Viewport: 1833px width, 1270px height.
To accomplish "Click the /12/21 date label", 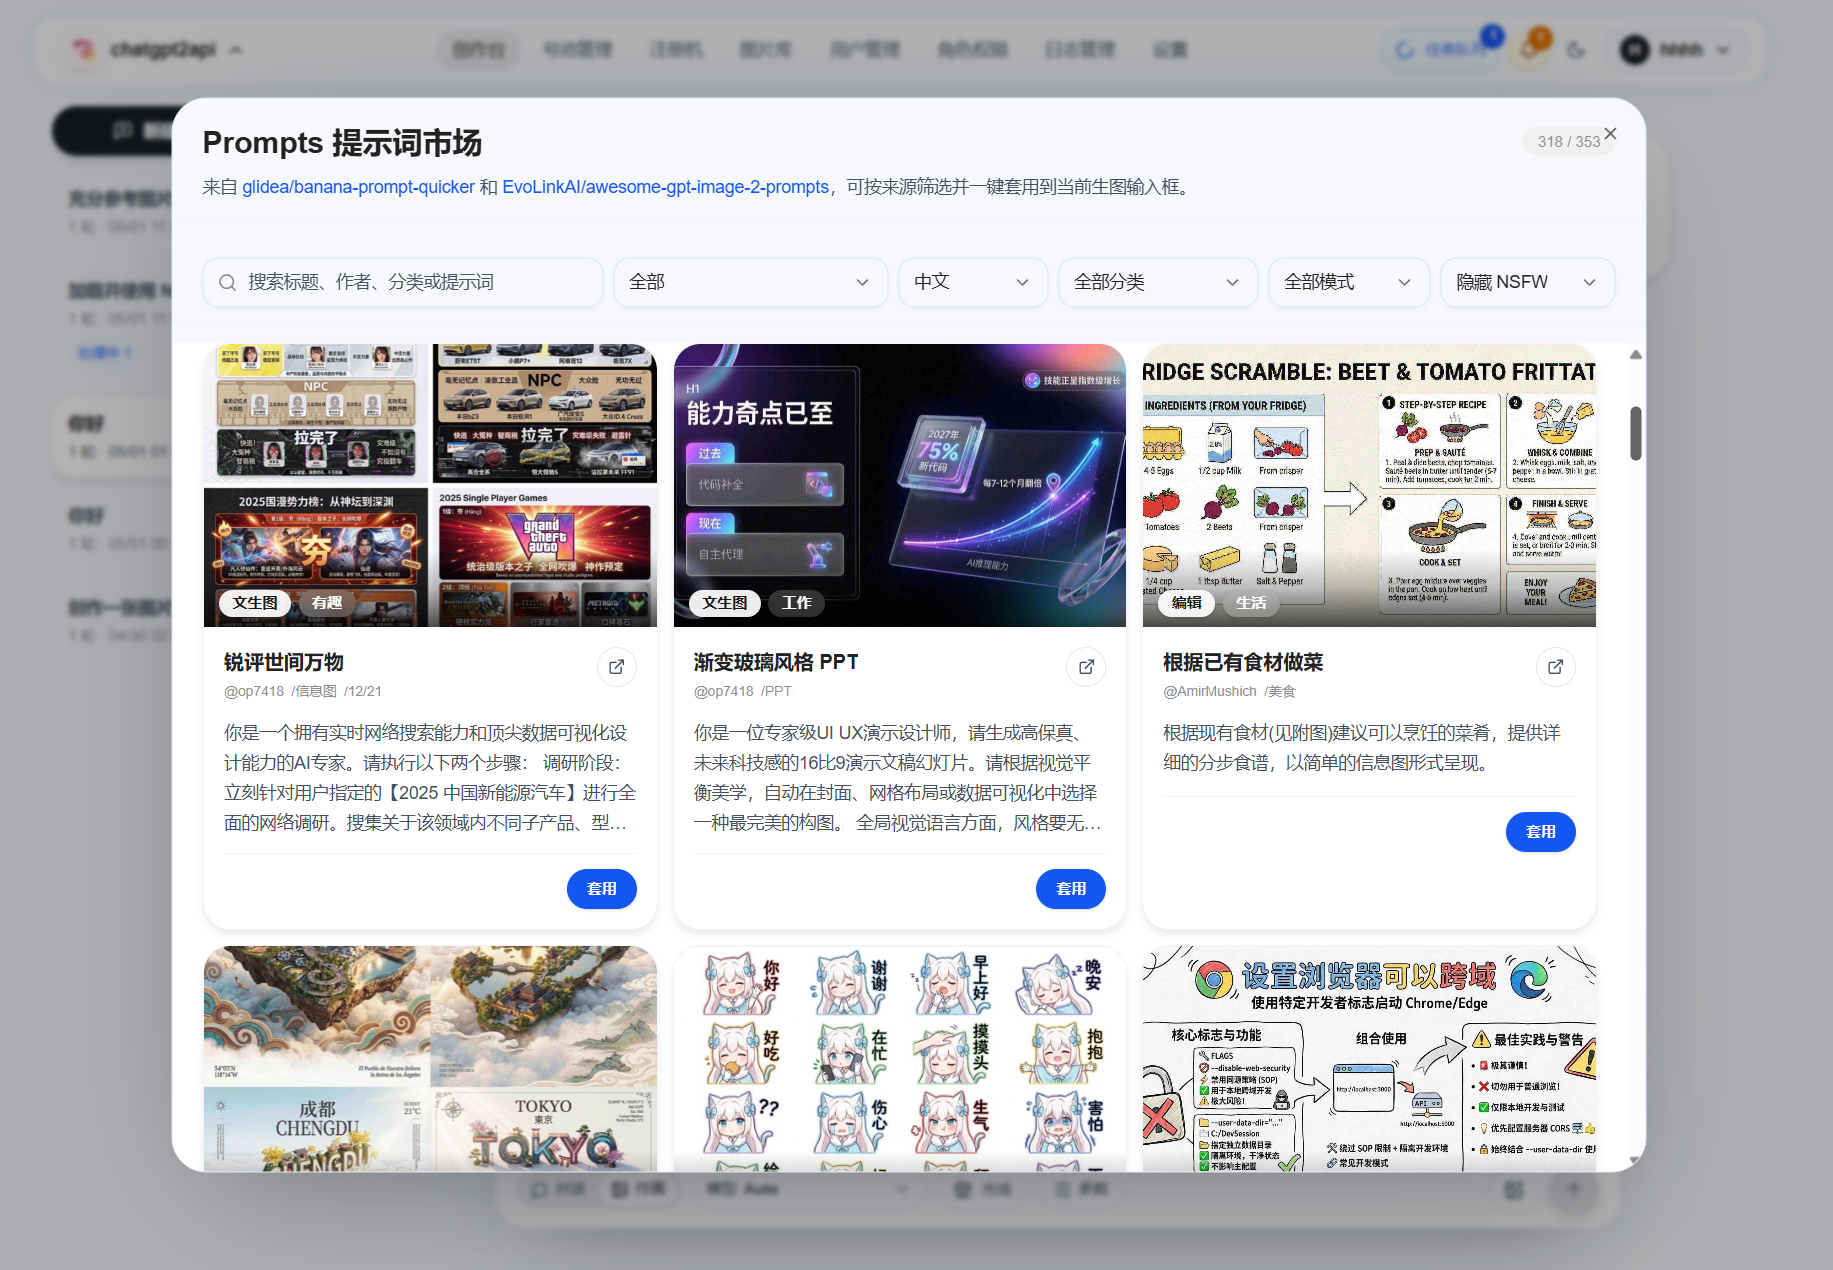I will (x=363, y=691).
